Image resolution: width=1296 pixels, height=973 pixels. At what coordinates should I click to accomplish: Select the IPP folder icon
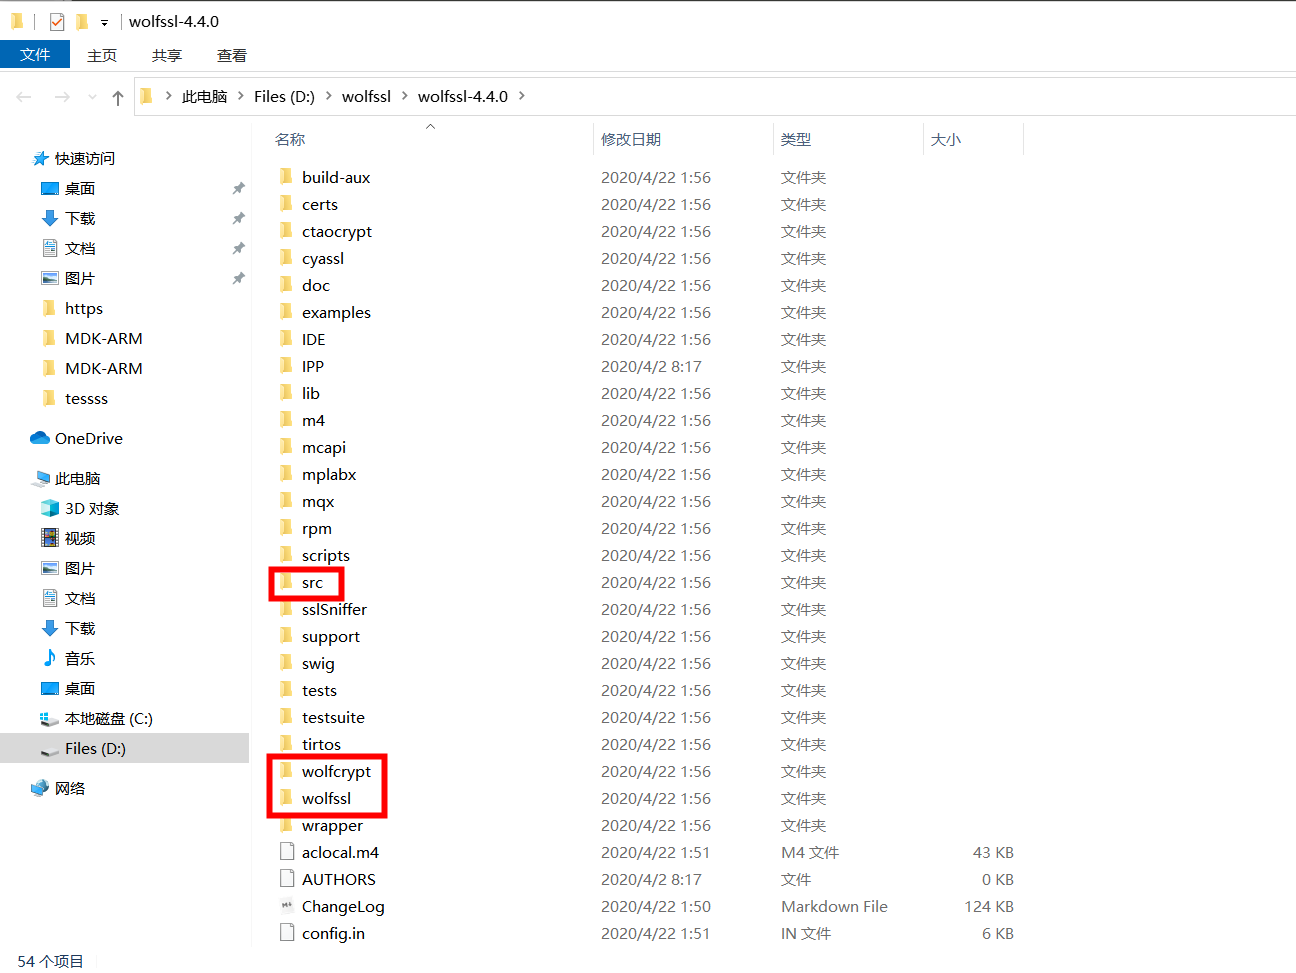[286, 366]
